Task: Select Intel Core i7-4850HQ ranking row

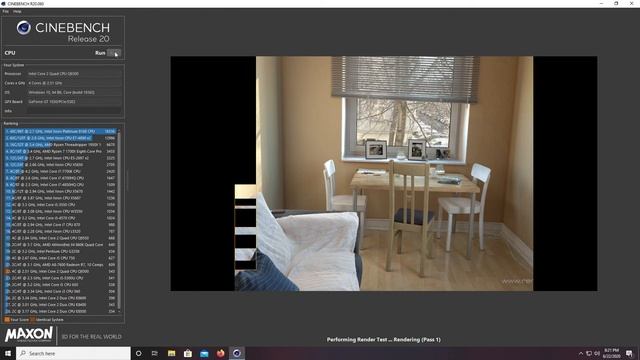Action: point(60,185)
